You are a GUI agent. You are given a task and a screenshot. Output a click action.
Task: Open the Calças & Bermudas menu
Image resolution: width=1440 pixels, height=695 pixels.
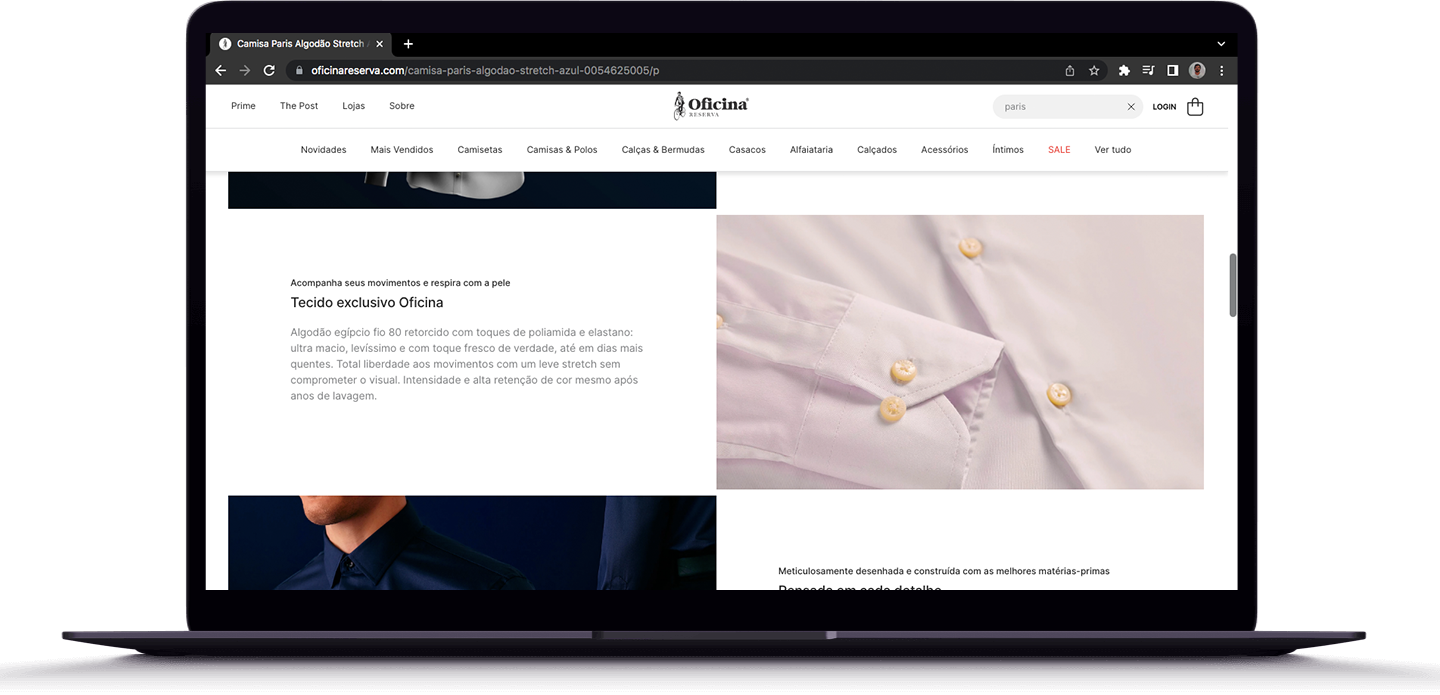663,150
